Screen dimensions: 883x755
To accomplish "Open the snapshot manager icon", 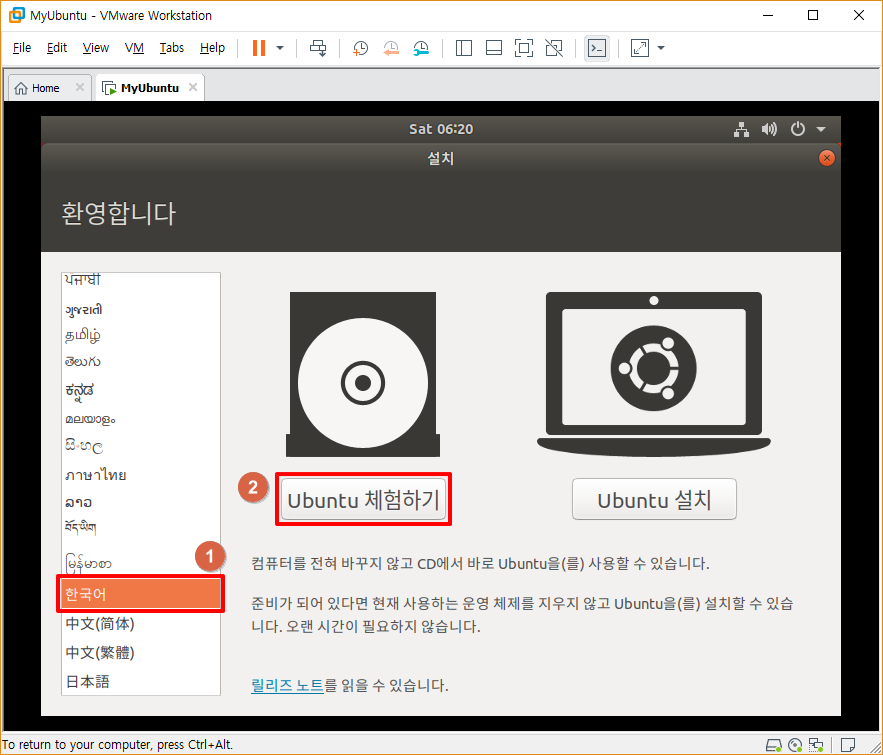I will tap(421, 48).
